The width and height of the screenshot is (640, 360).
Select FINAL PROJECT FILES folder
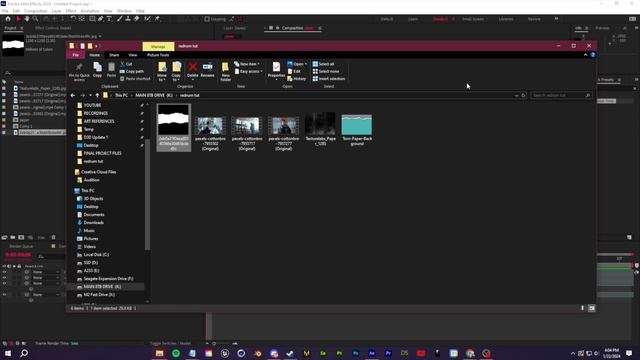click(102, 153)
